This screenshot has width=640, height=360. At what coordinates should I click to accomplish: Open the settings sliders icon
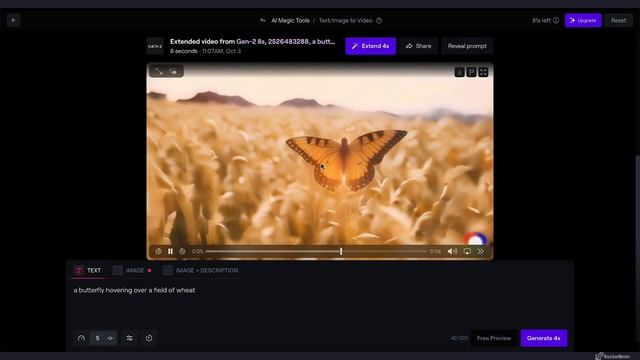click(129, 338)
